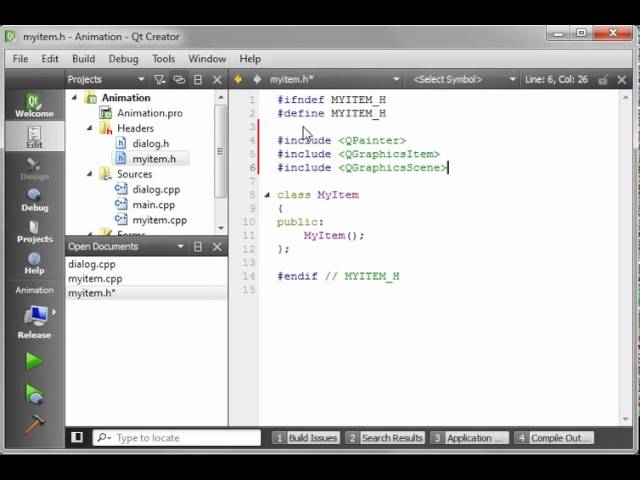This screenshot has height=480, width=640.
Task: Go forward using the grey navigation arrow
Action: click(x=257, y=79)
